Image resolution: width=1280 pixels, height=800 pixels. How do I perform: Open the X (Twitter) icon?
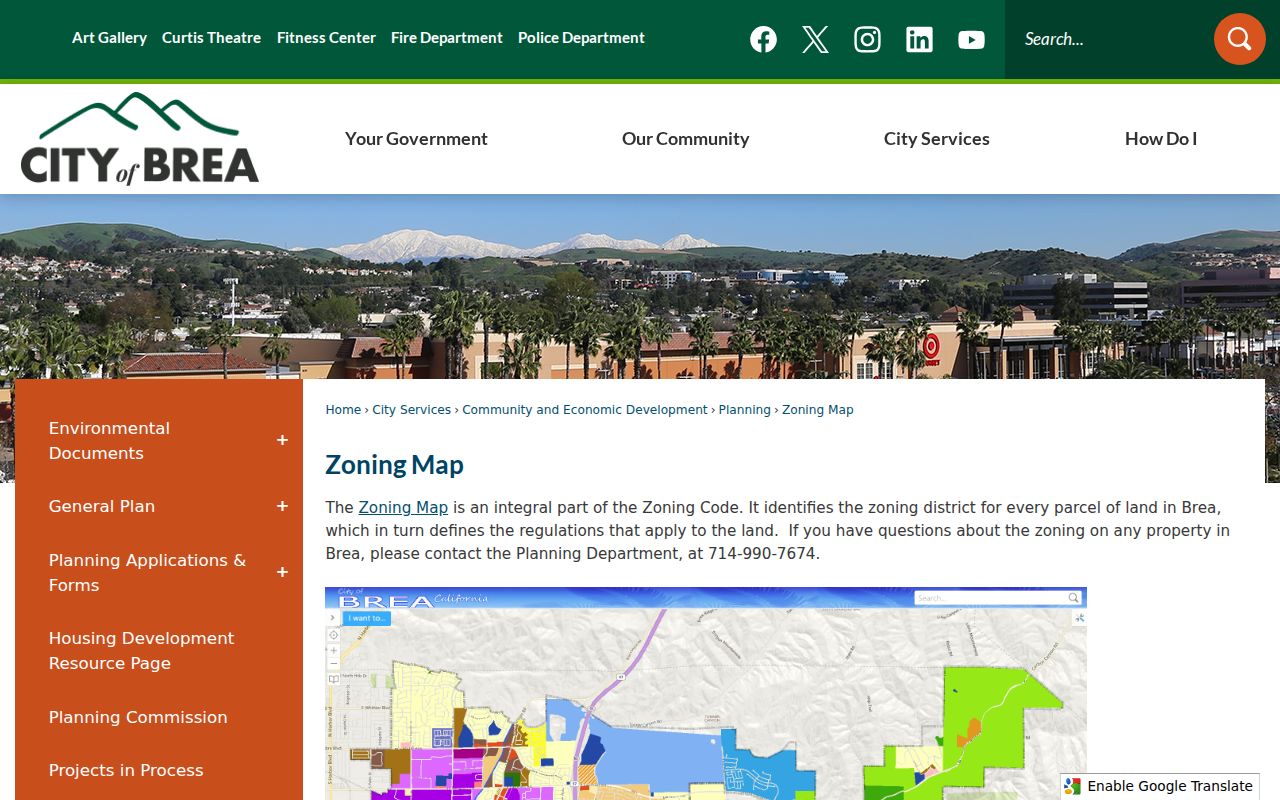(815, 39)
